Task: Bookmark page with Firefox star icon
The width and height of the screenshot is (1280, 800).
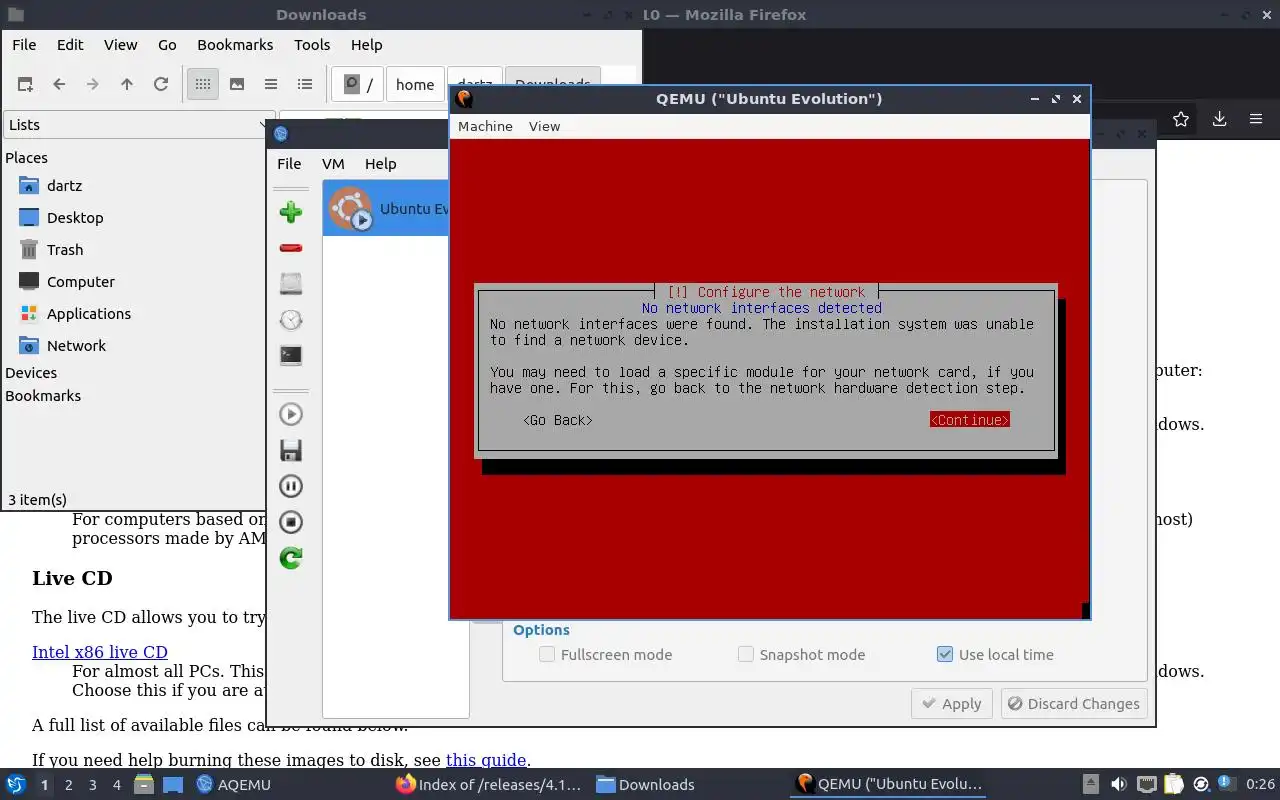Action: coord(1181,119)
